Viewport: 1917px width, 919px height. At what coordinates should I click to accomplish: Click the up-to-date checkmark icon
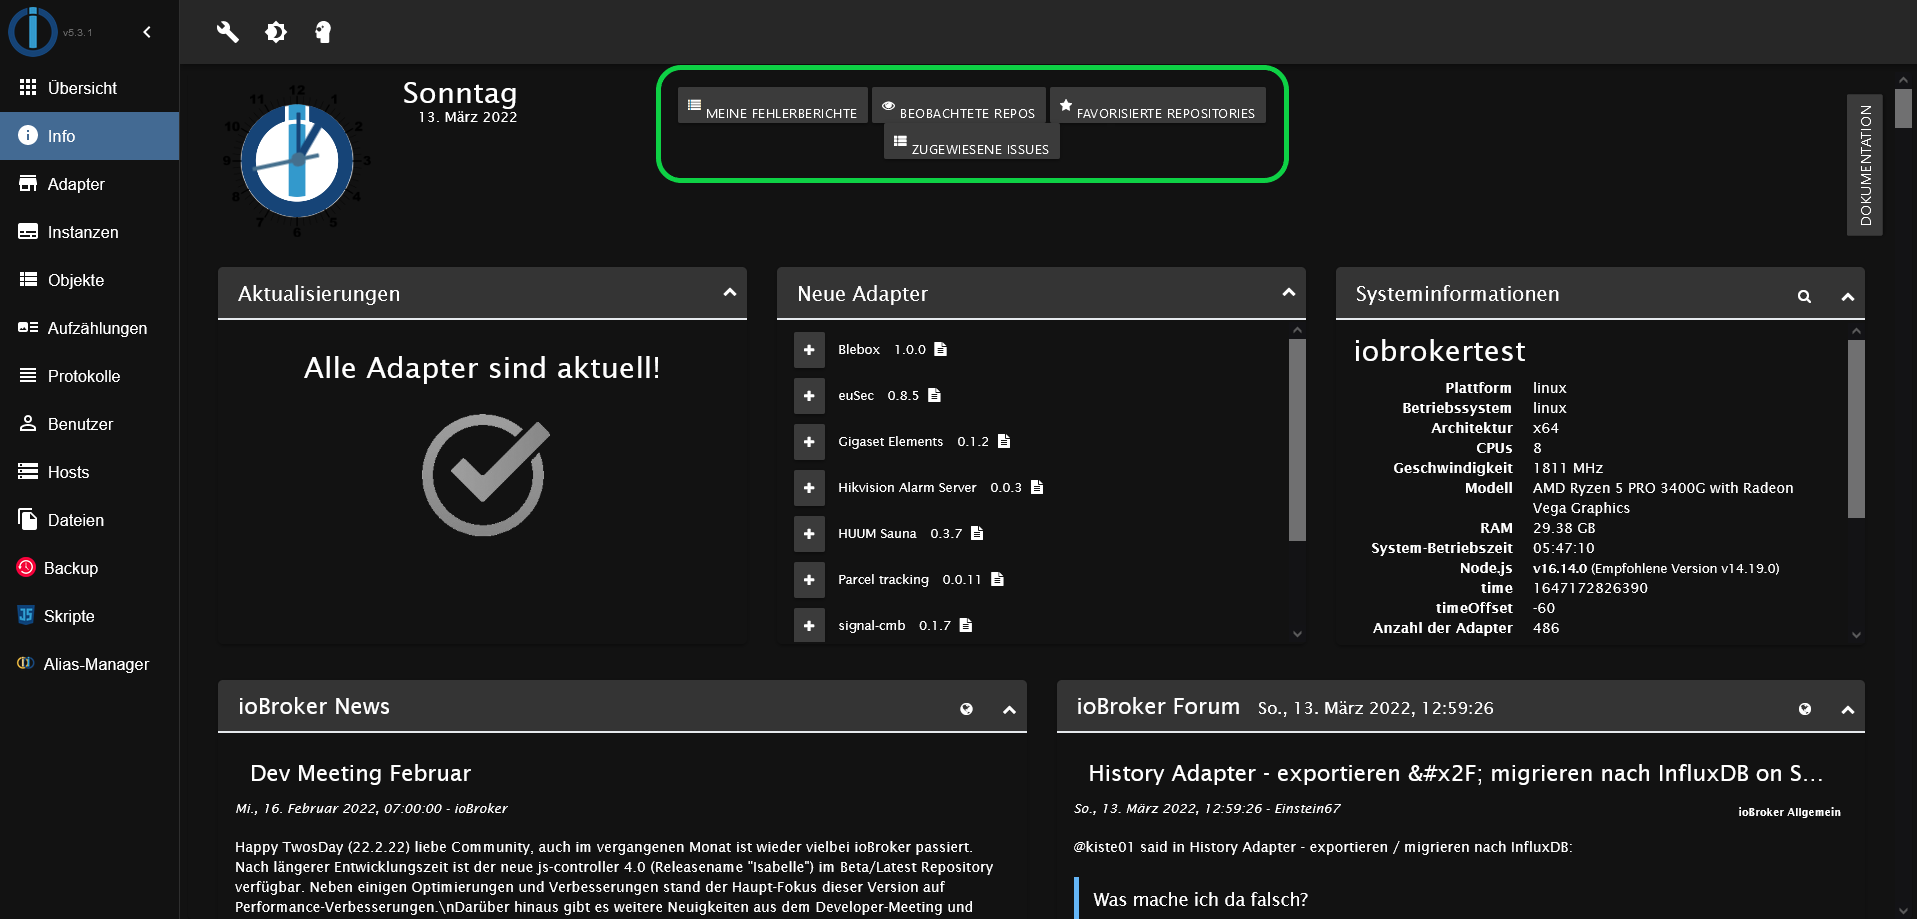click(x=485, y=475)
